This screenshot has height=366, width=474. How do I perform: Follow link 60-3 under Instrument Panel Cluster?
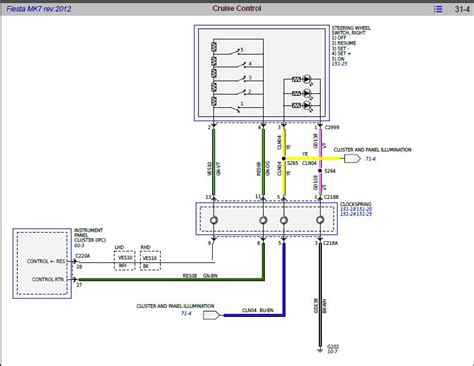tap(79, 246)
